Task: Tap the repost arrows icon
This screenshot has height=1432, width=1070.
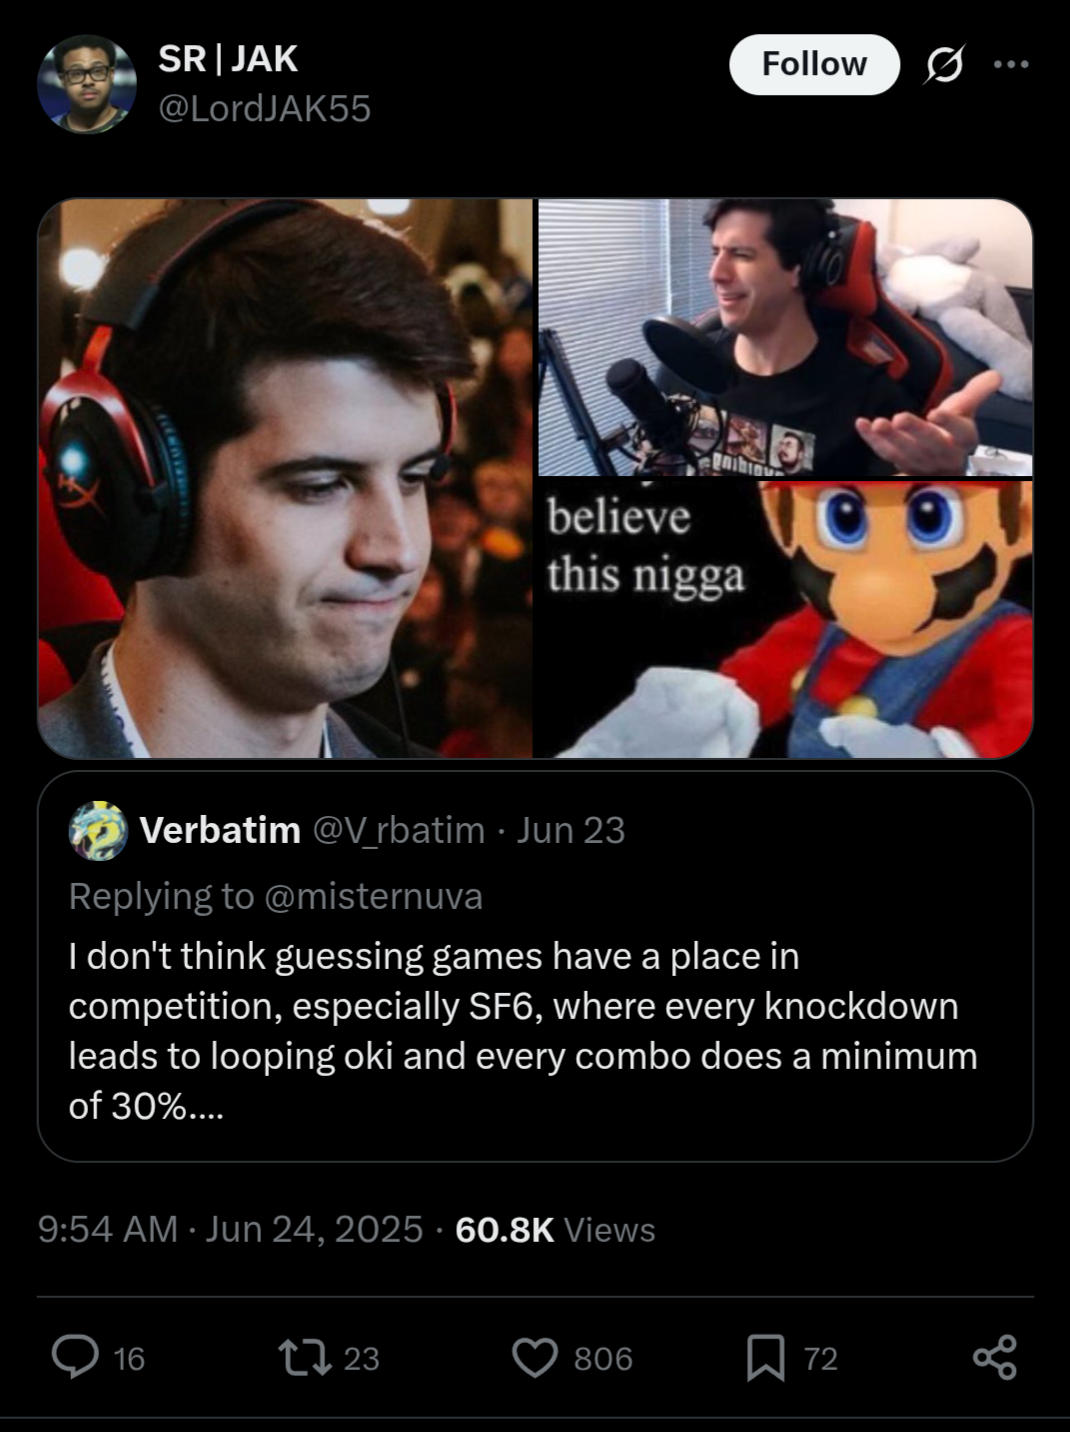Action: [x=305, y=1357]
